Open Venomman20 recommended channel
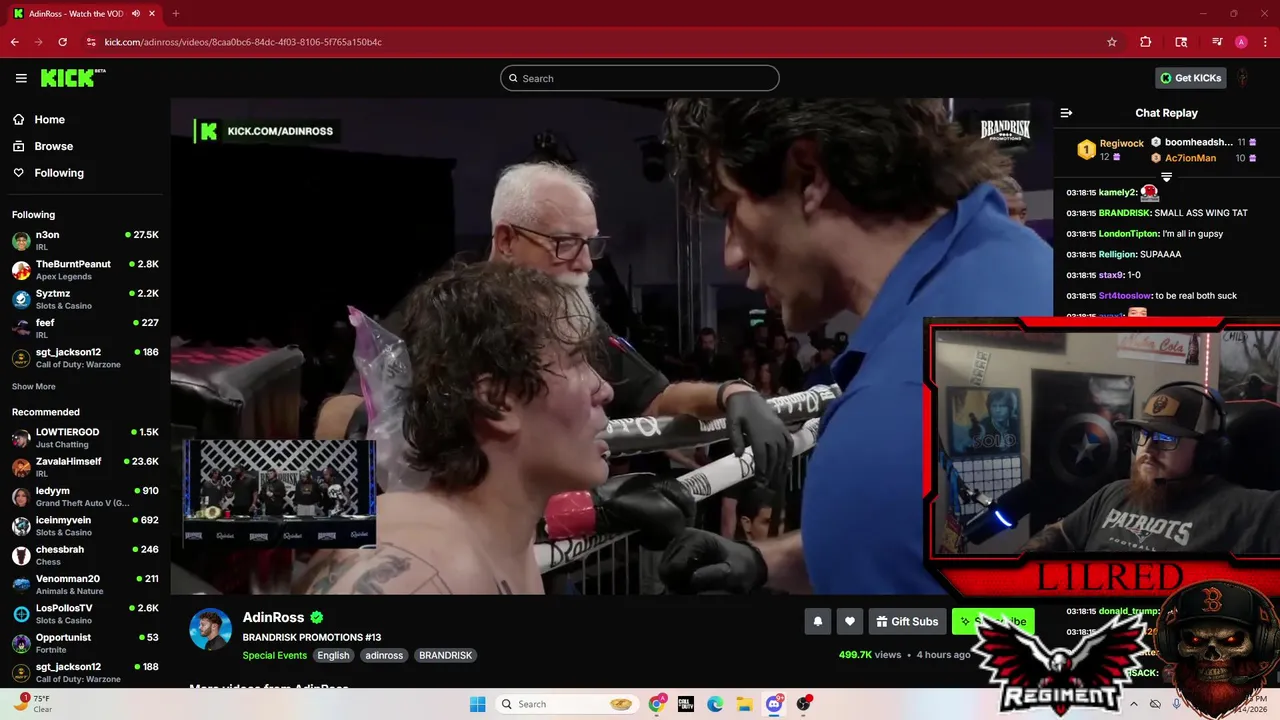The width and height of the screenshot is (1280, 720). 85,584
